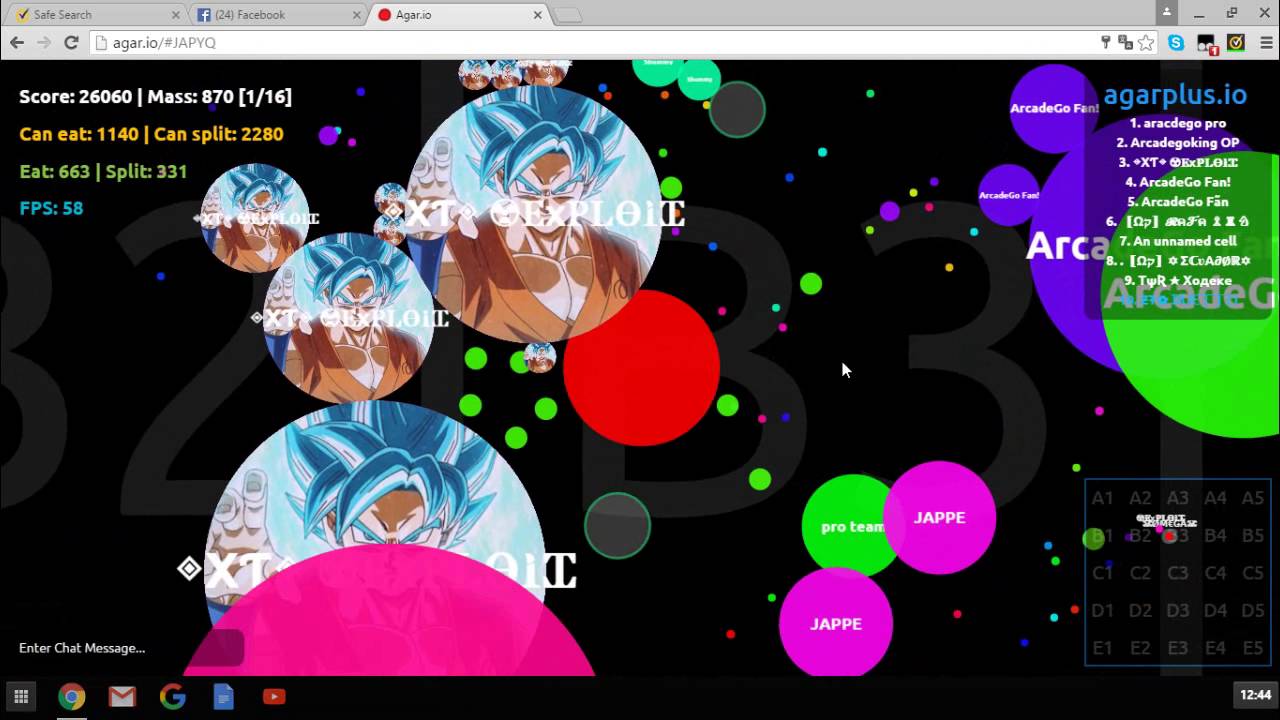Open Gmail from the taskbar
This screenshot has width=1280, height=720.
pos(122,696)
